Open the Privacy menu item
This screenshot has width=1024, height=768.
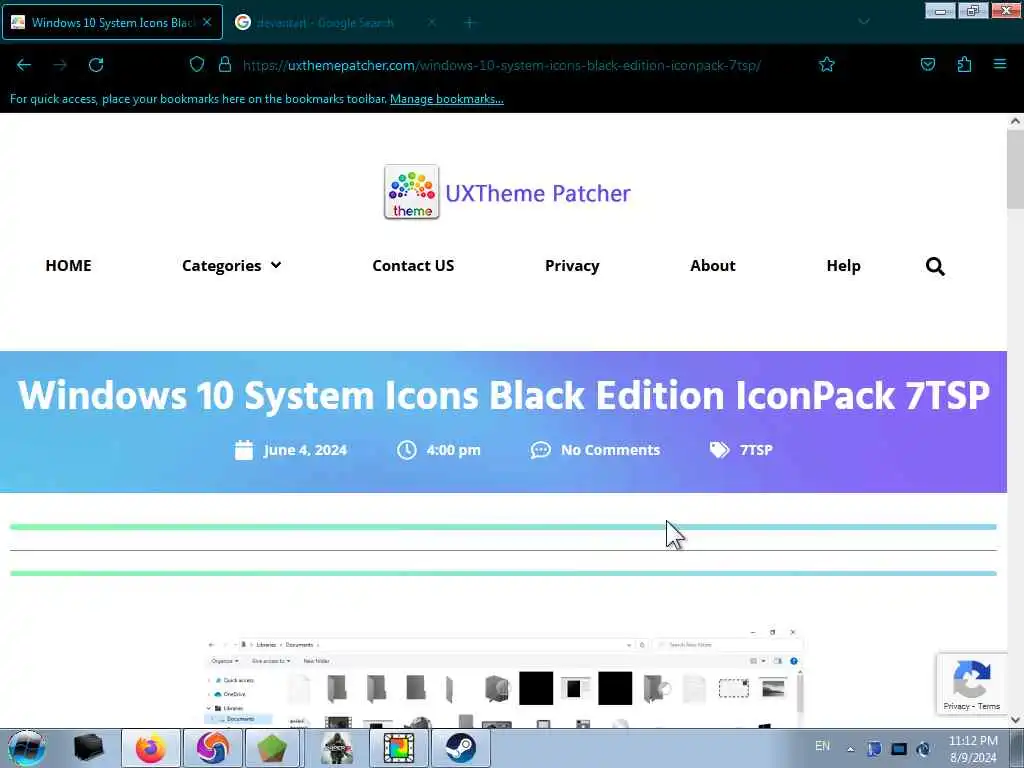(572, 266)
